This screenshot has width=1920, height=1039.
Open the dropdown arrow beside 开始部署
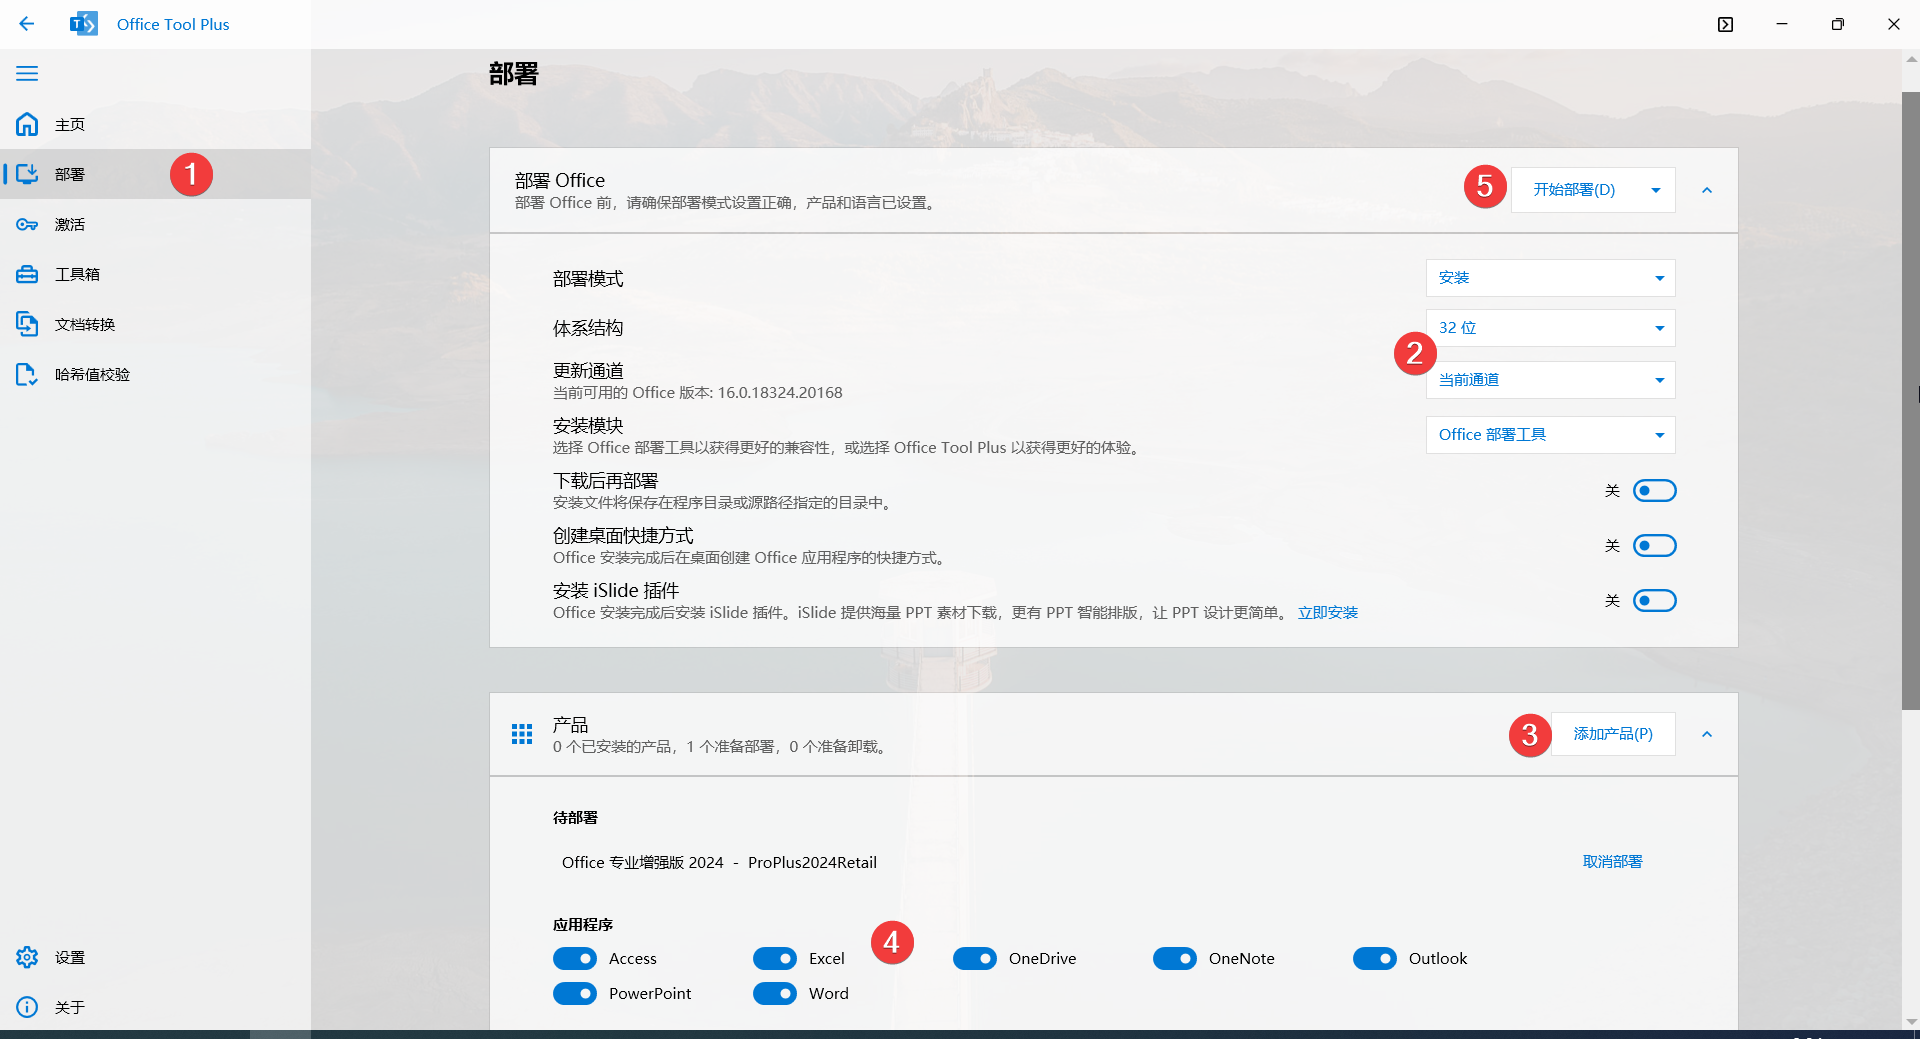pyautogui.click(x=1656, y=190)
